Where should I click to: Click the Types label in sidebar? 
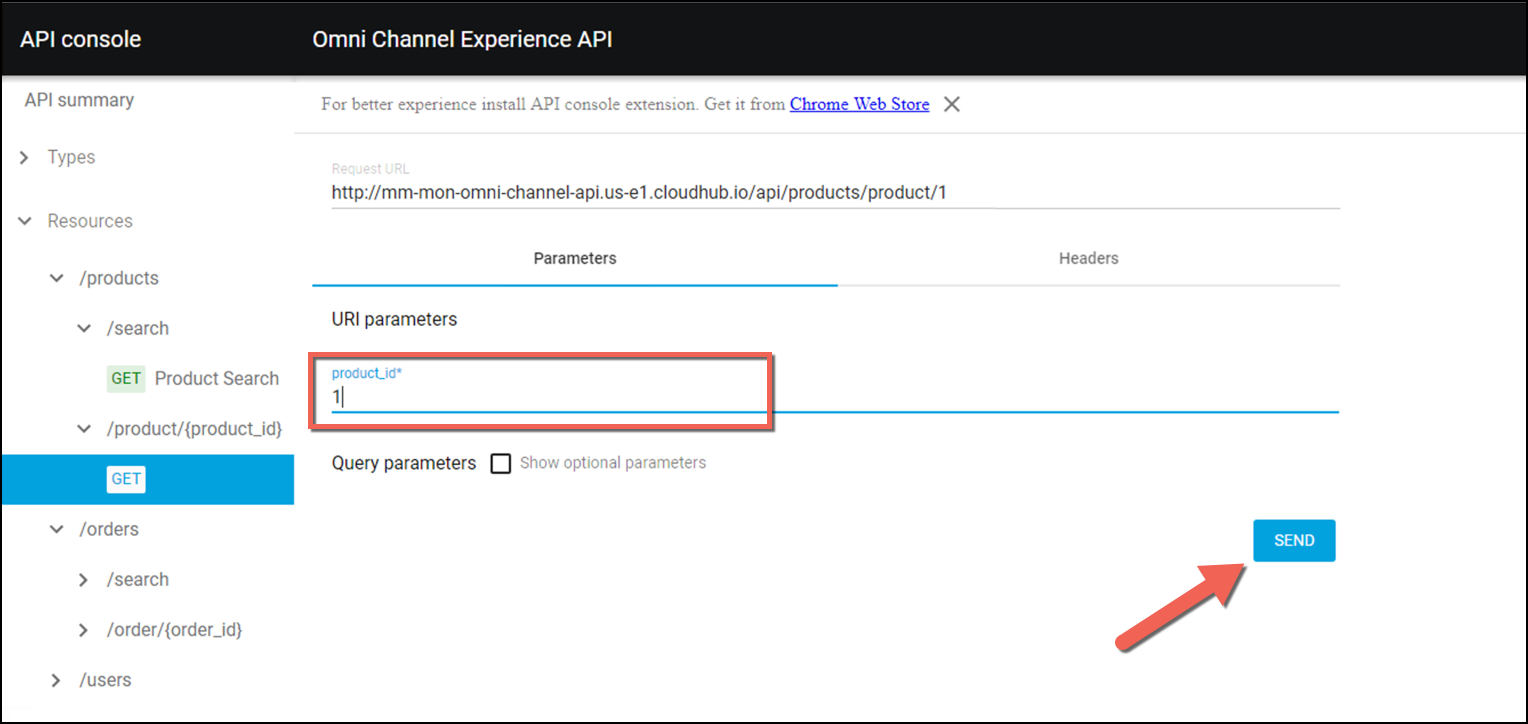[x=71, y=158]
